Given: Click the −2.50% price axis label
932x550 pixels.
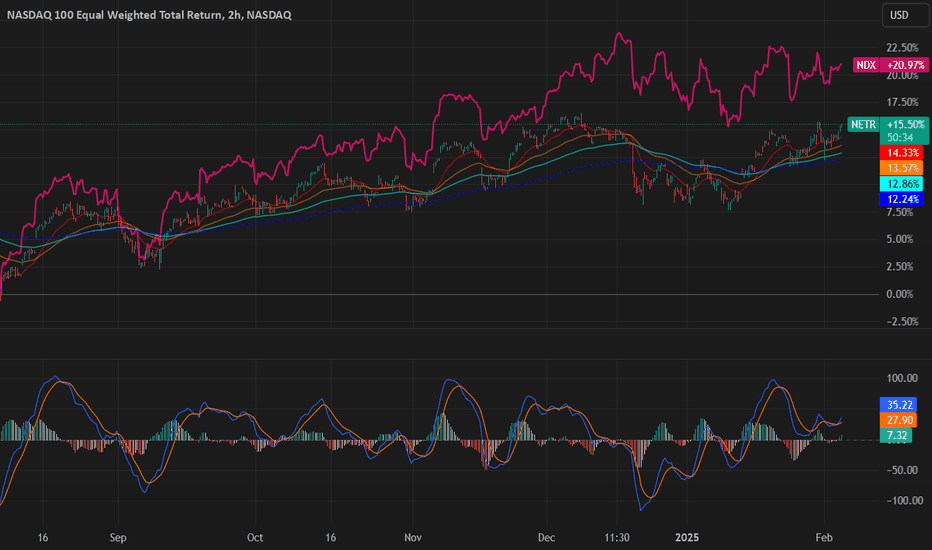Looking at the screenshot, I should 902,322.
